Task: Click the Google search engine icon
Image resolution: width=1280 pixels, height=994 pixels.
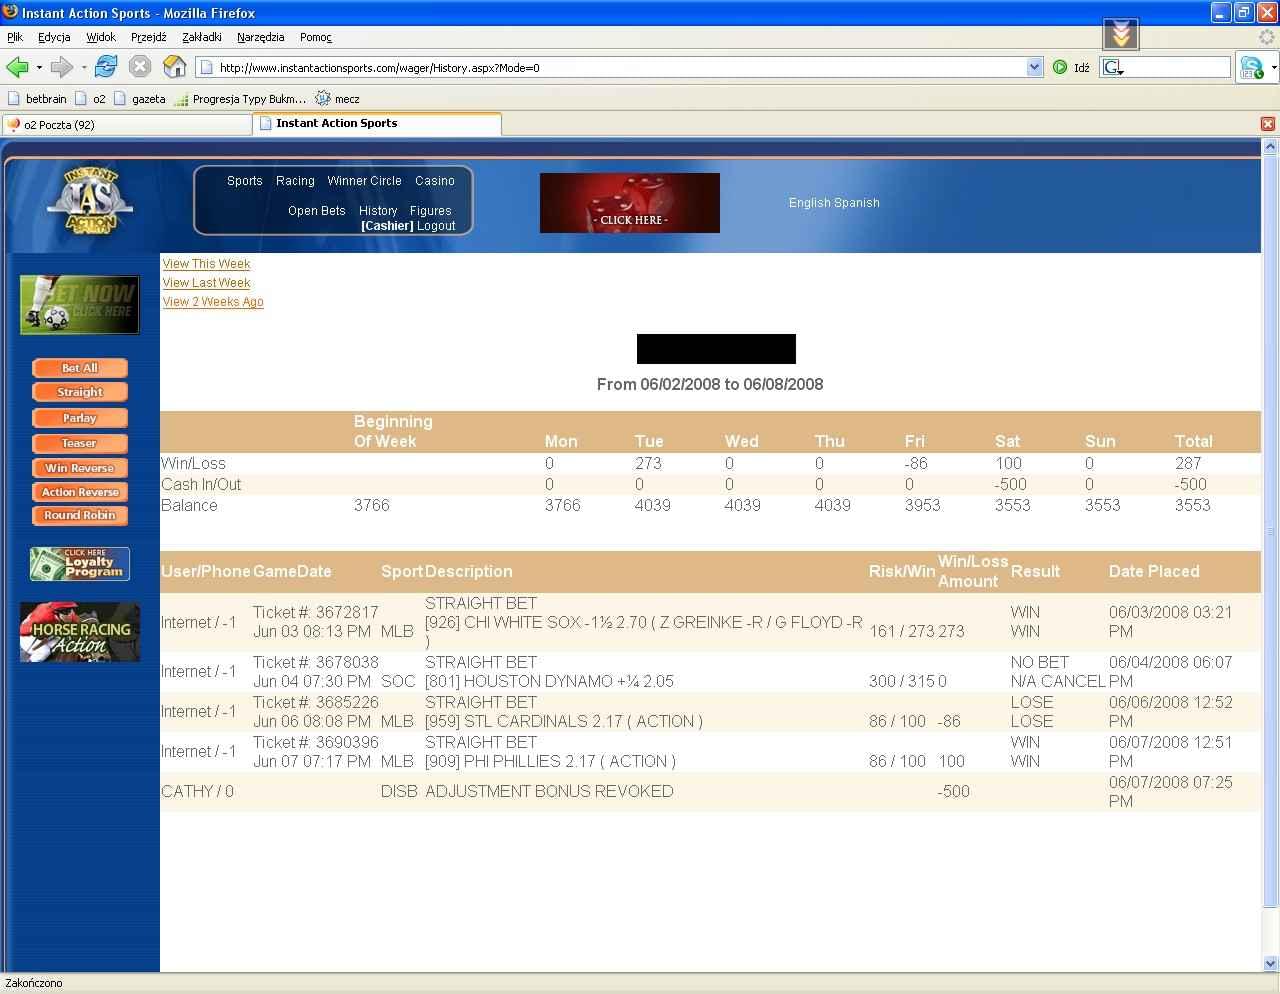Action: (1113, 67)
